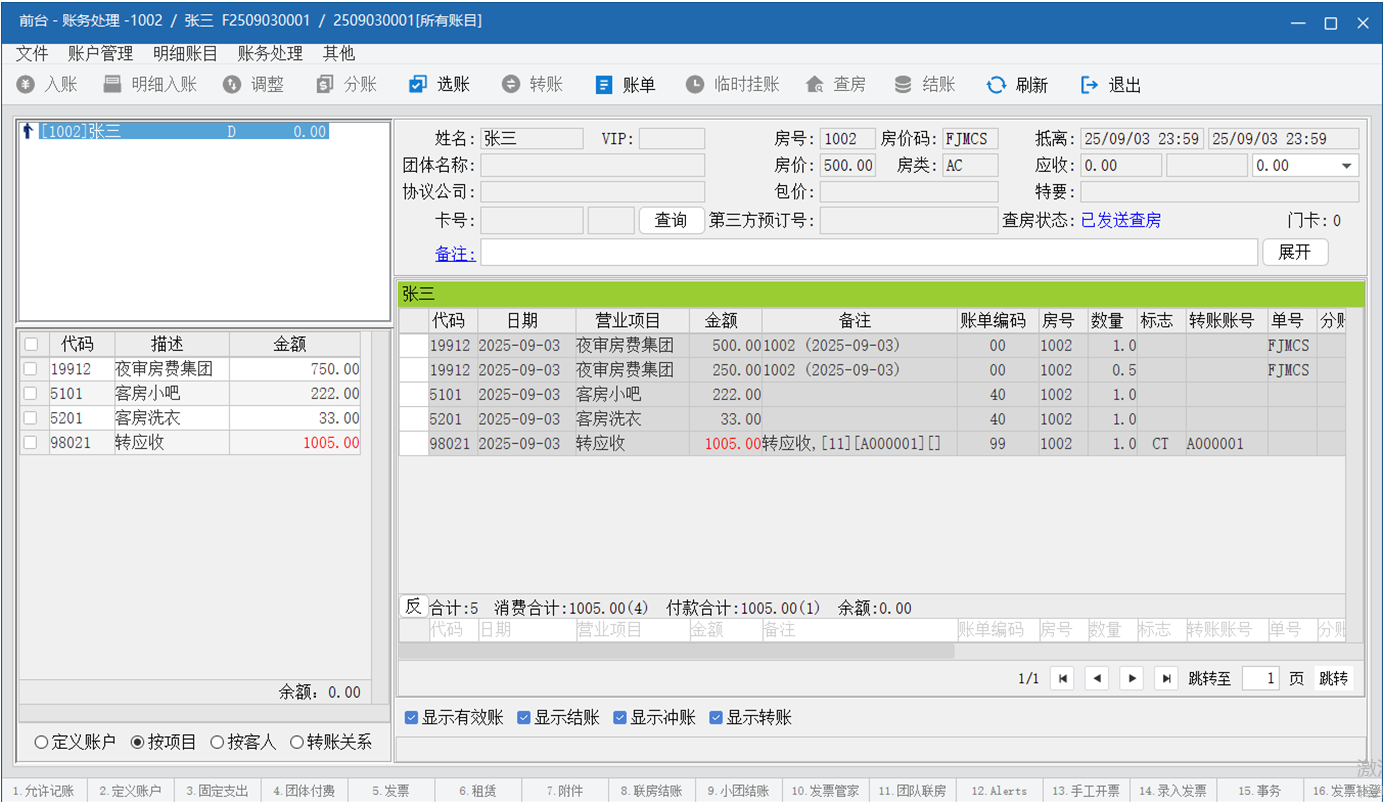Click the 展开 button to expand remarks
Image resolution: width=1383 pixels, height=802 pixels.
1294,252
